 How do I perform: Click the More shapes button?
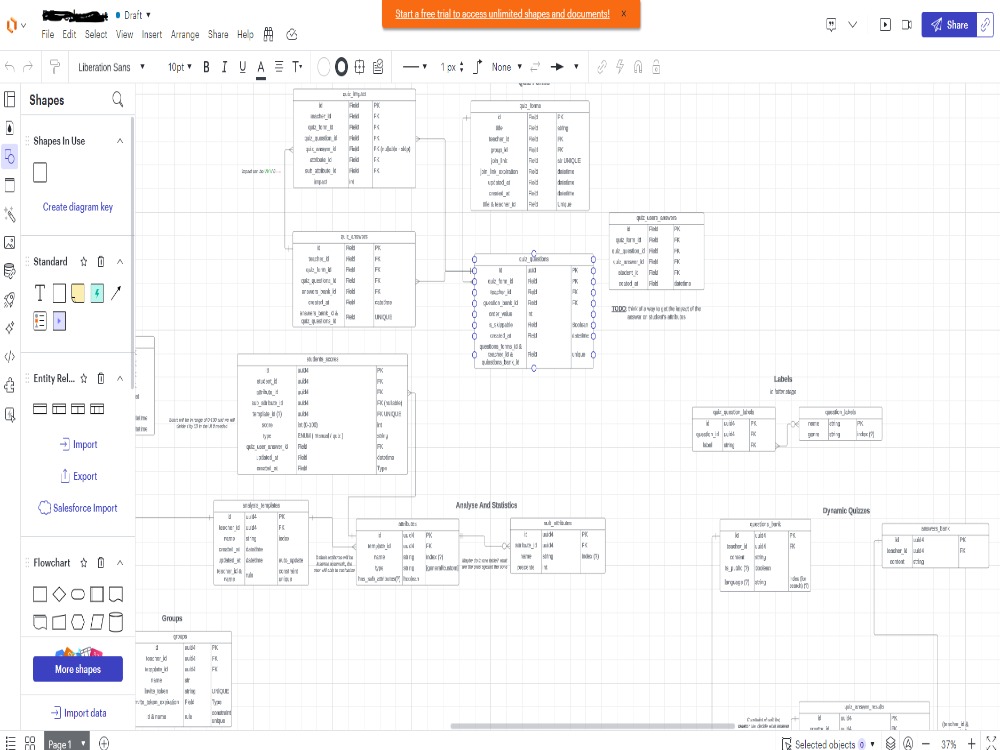(78, 669)
